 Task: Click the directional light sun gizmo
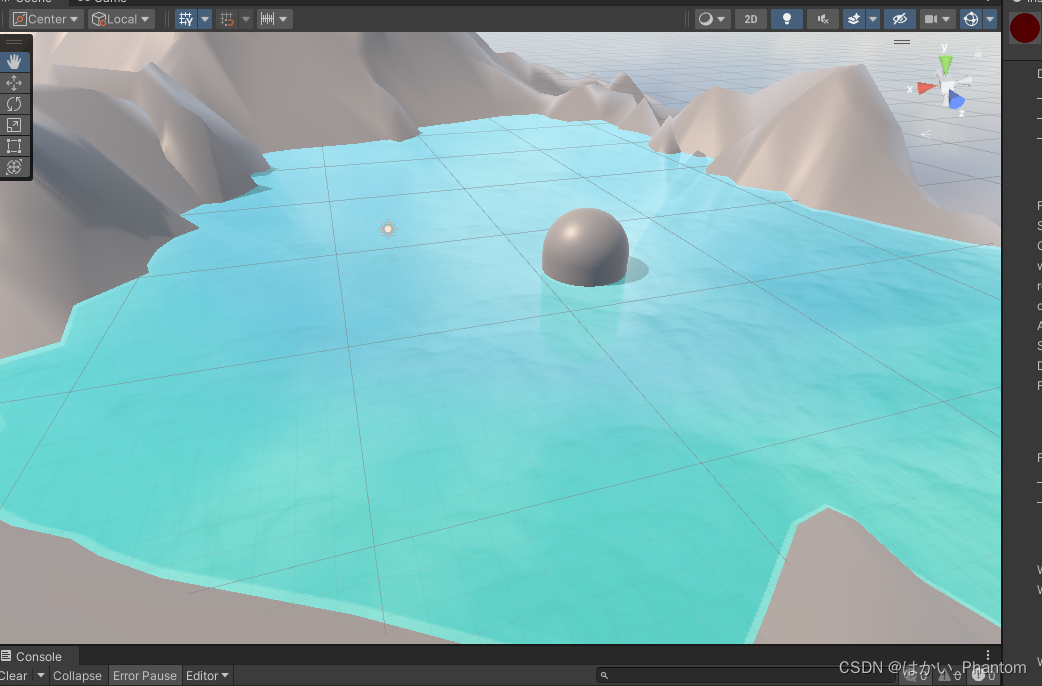click(388, 229)
